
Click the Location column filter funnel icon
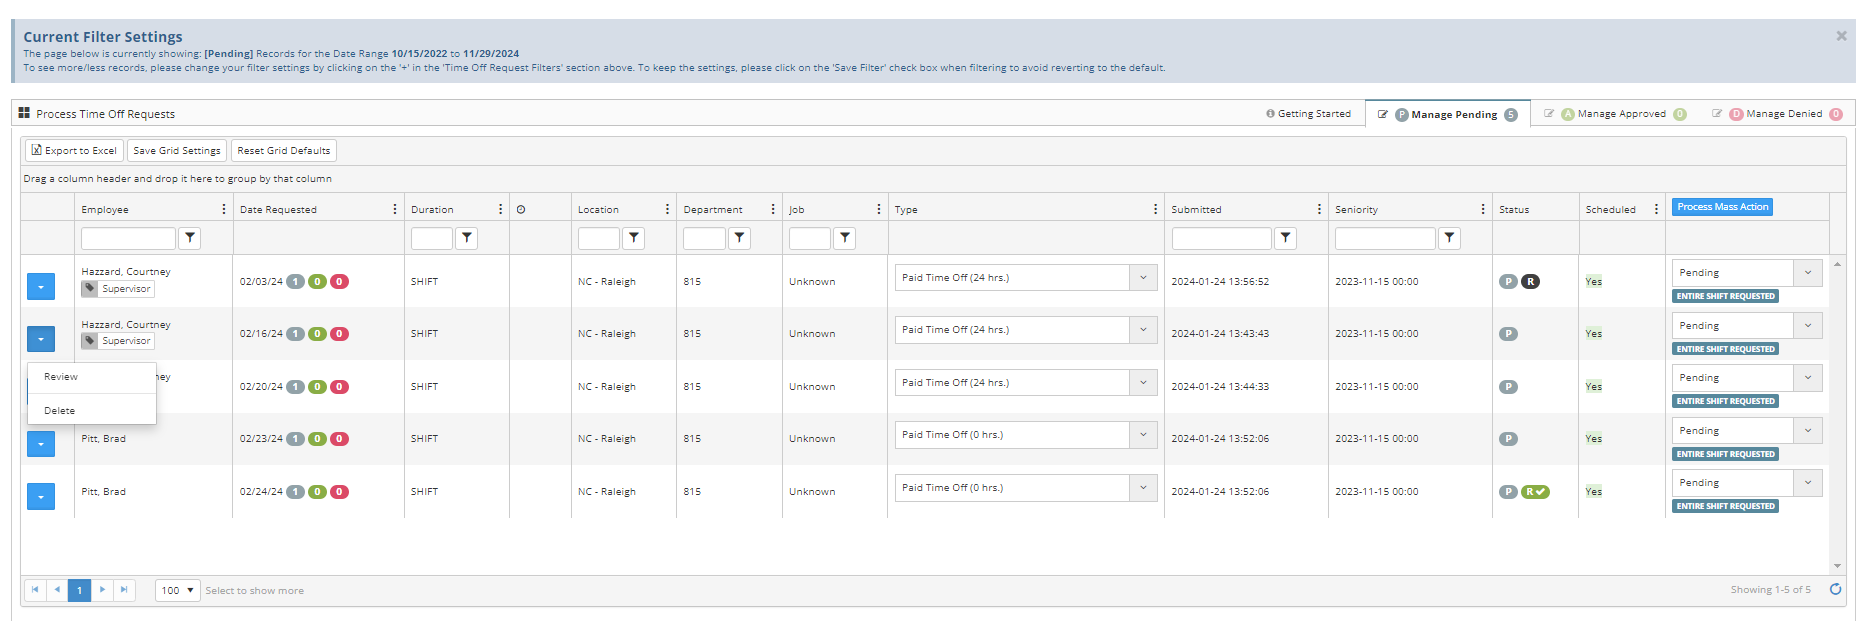(634, 238)
